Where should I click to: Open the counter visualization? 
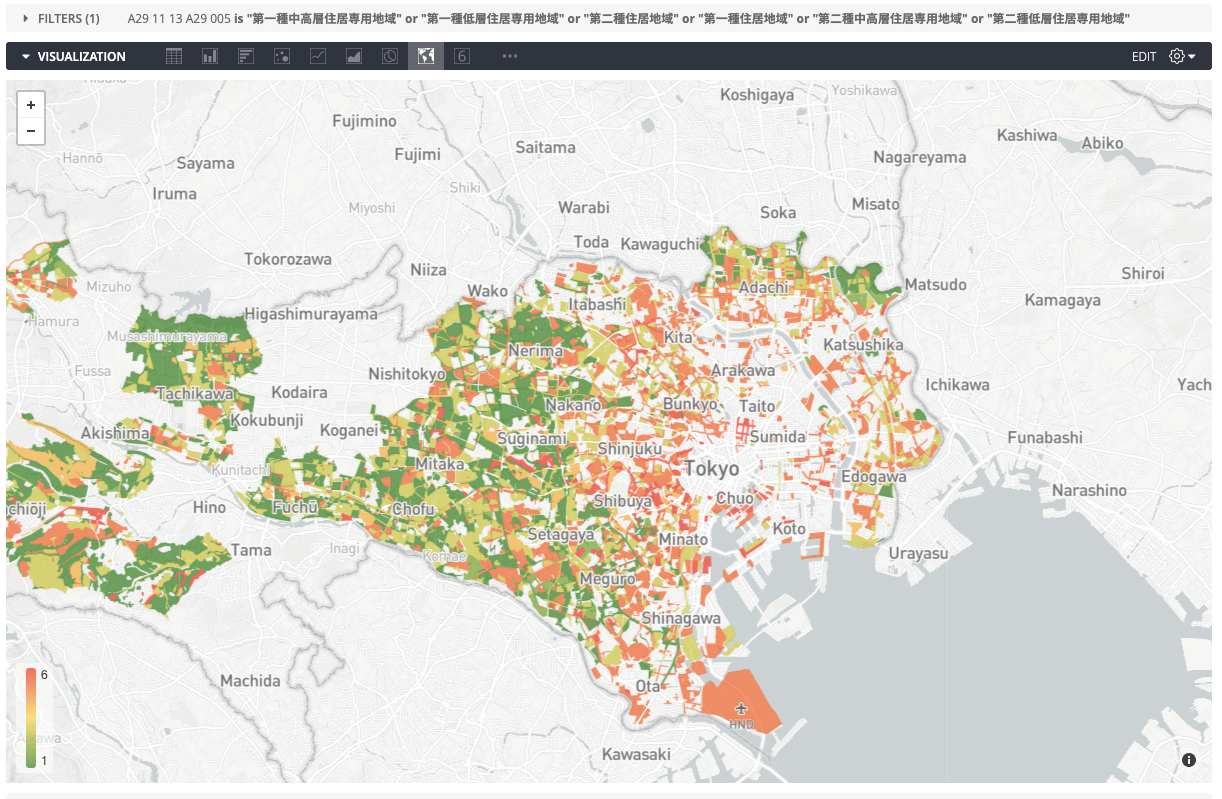461,56
